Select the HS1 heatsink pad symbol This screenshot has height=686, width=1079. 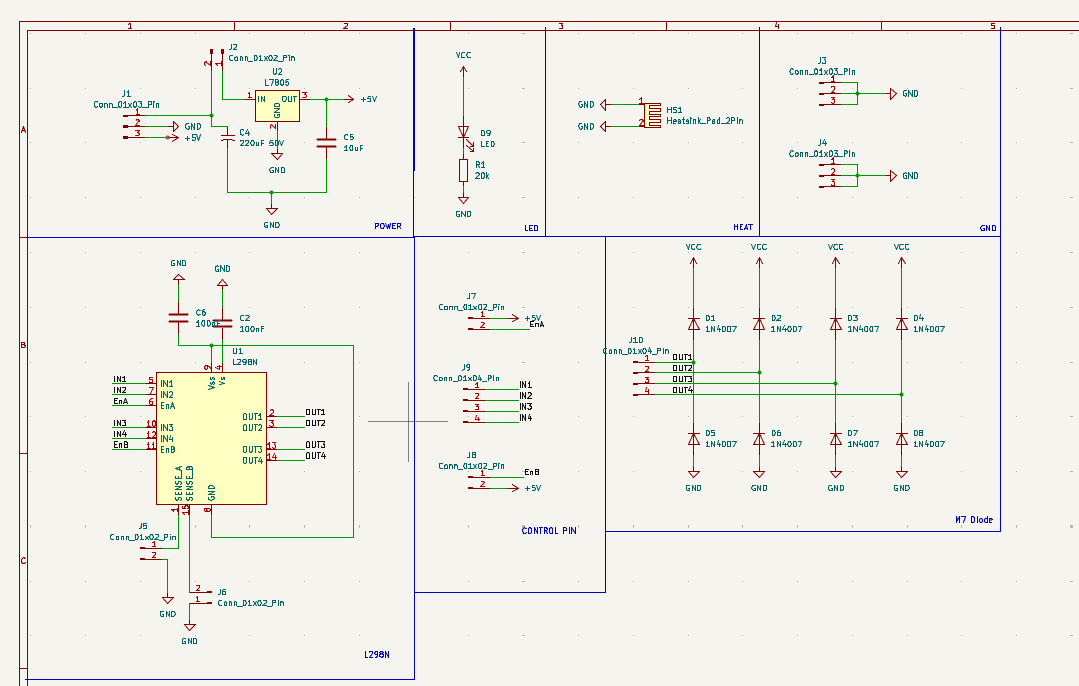coord(651,114)
